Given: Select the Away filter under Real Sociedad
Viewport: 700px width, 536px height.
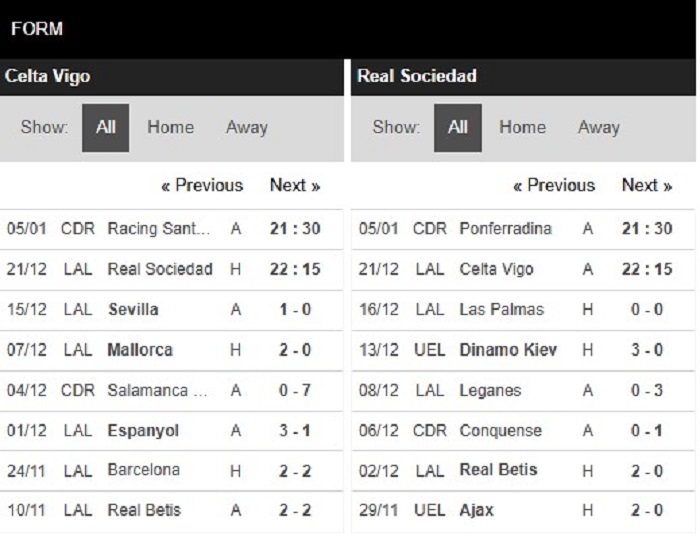Looking at the screenshot, I should click(599, 128).
